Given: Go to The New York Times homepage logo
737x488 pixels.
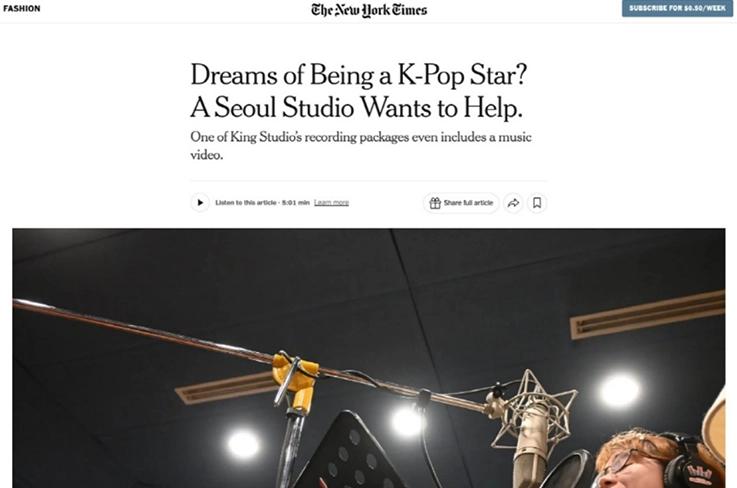Looking at the screenshot, I should click(x=369, y=10).
